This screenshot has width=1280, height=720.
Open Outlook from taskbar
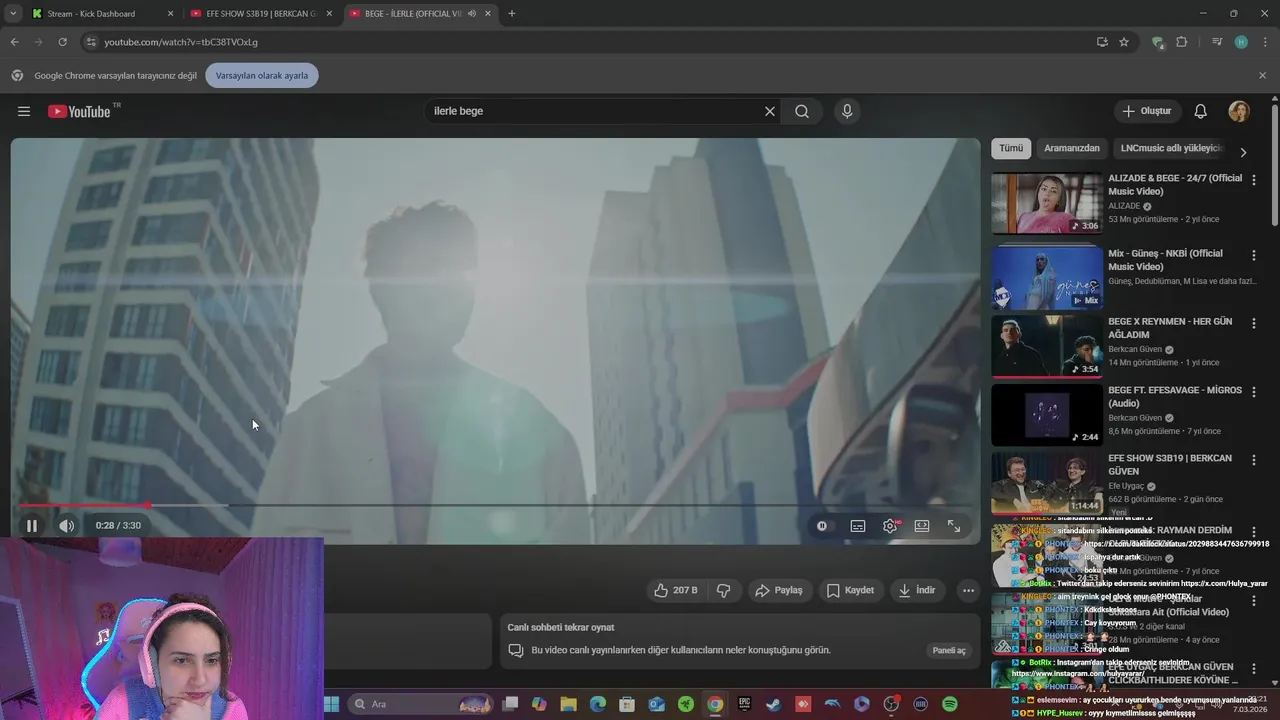tap(656, 704)
